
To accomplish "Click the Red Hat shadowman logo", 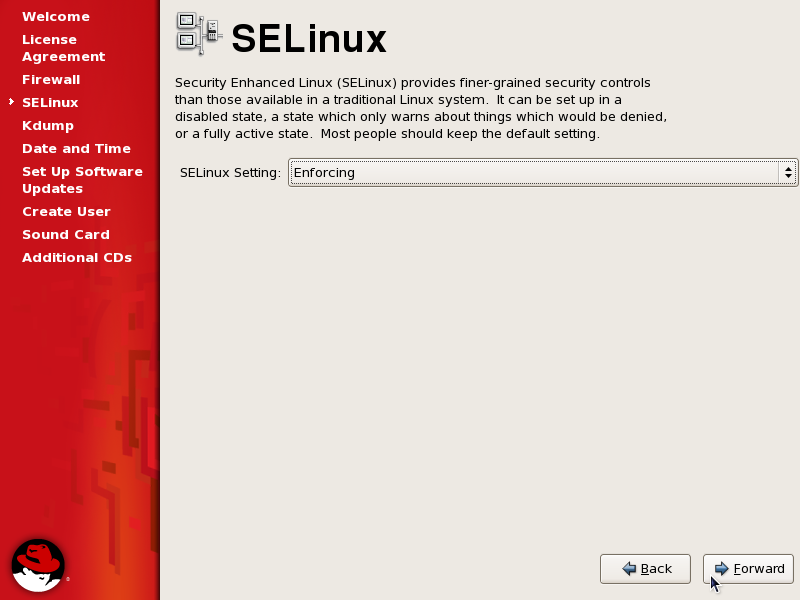I will coord(38,565).
